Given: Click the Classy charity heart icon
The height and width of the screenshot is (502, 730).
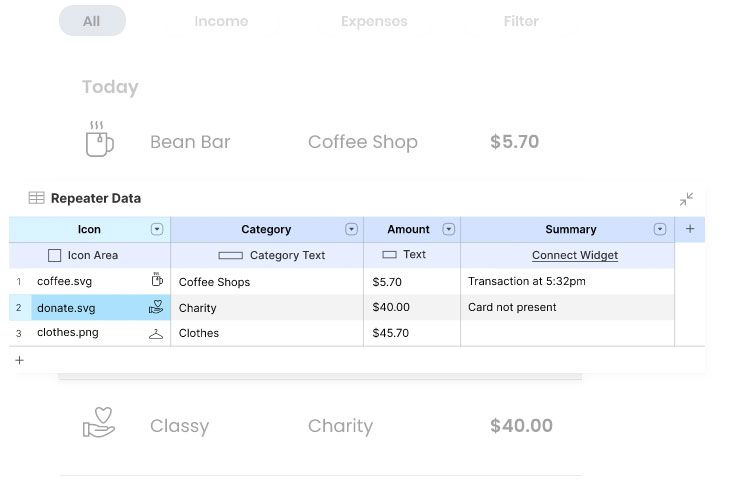Looking at the screenshot, I should [99, 425].
